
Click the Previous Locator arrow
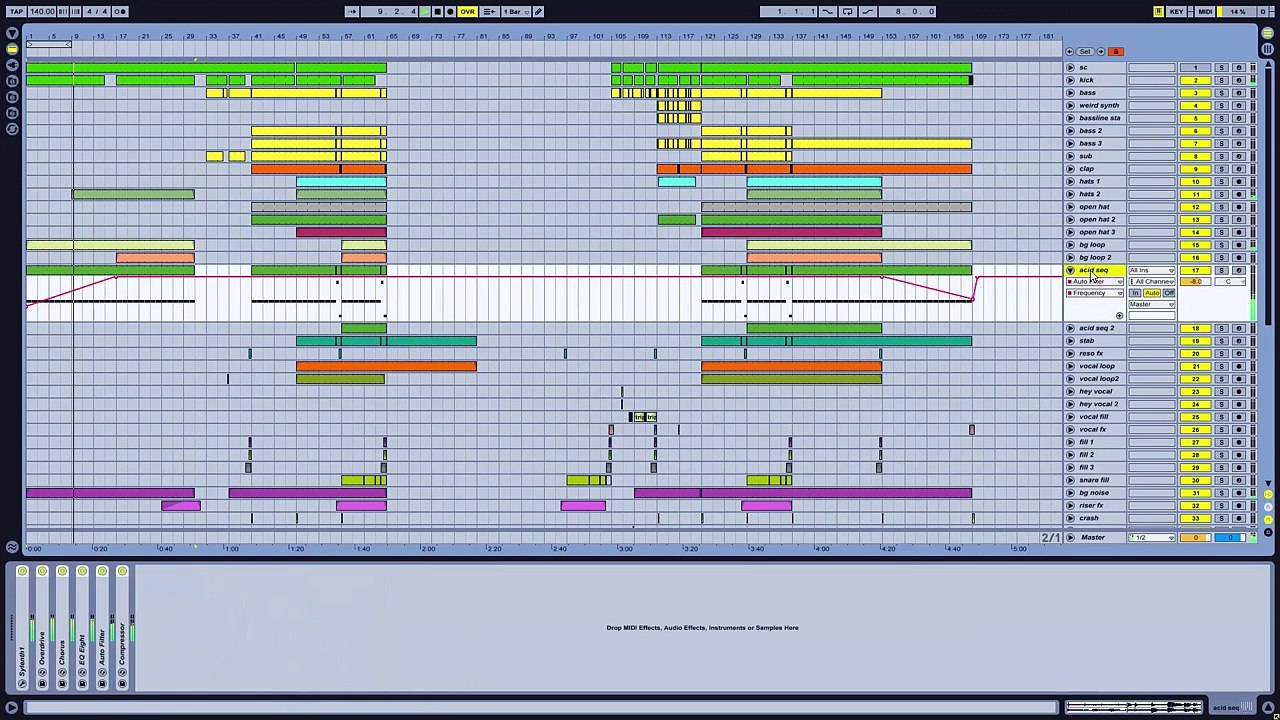pyautogui.click(x=1069, y=52)
